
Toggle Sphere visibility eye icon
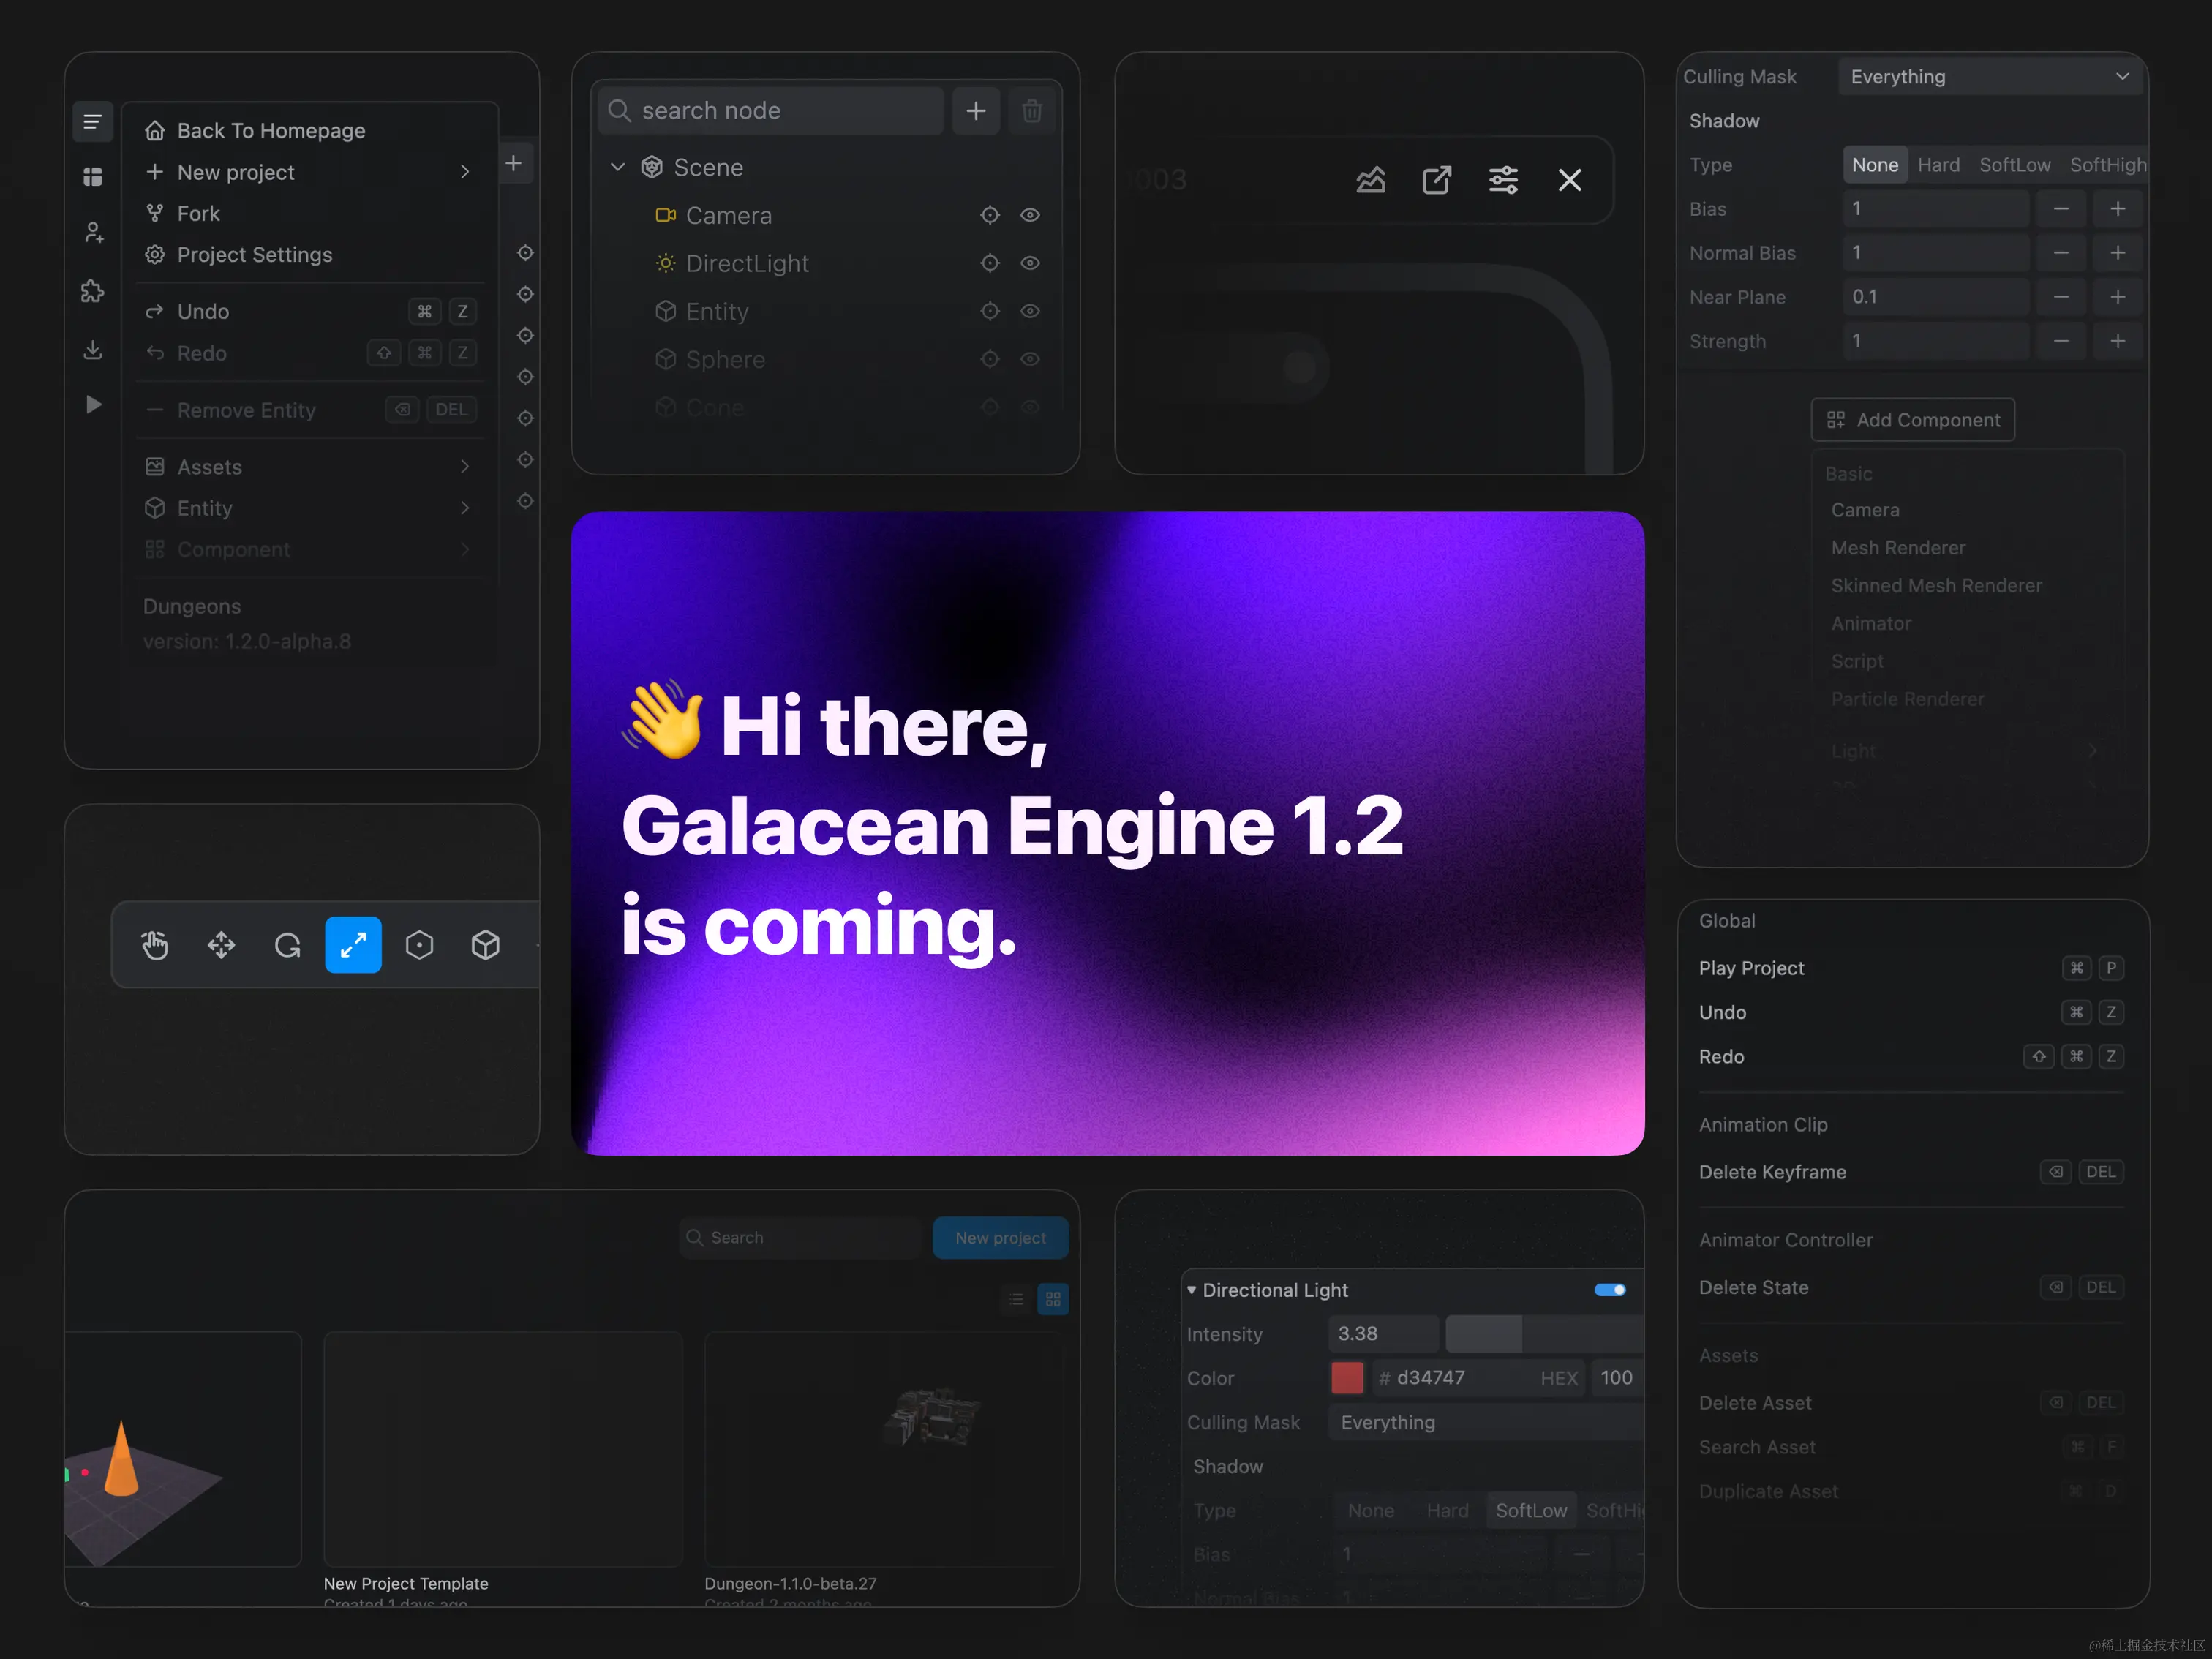[x=1030, y=359]
